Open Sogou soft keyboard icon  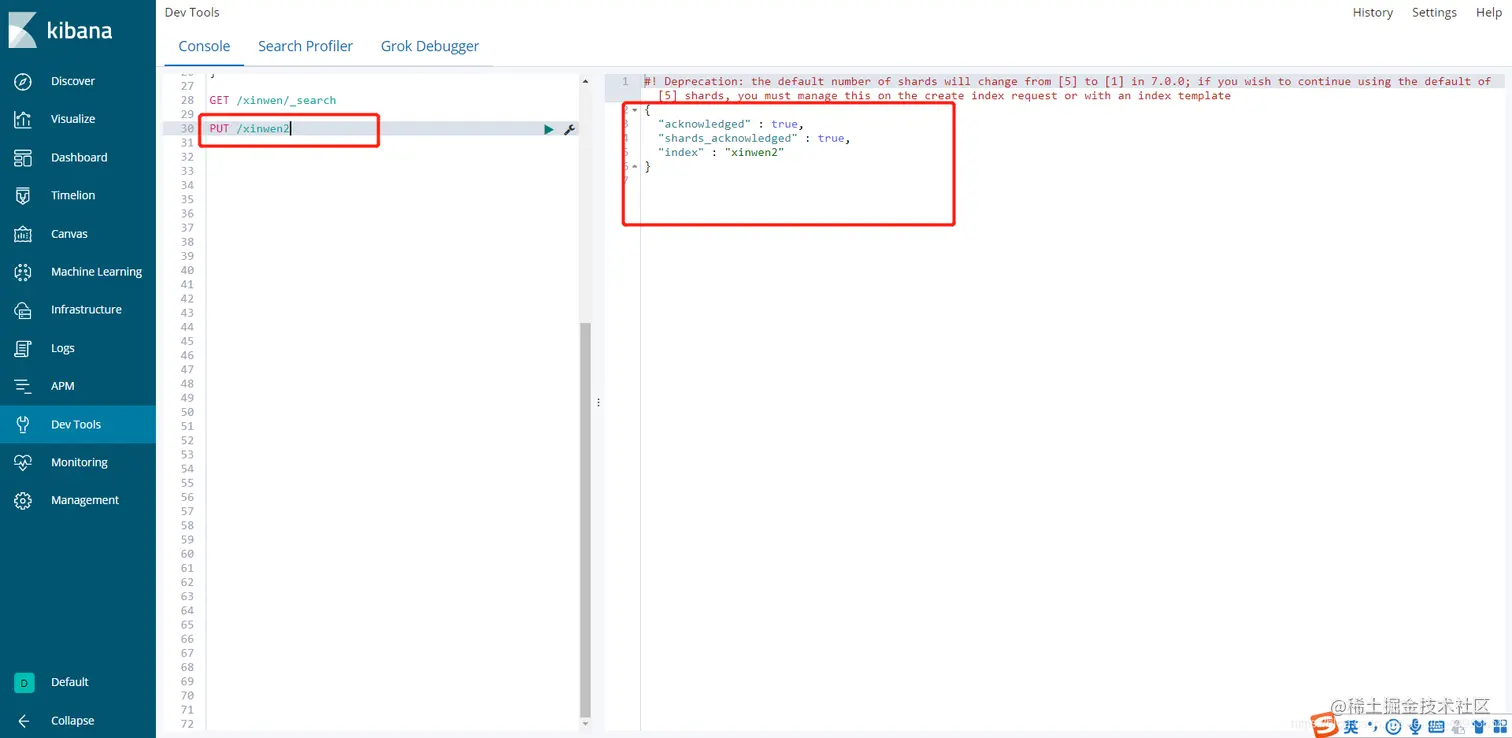(1436, 727)
